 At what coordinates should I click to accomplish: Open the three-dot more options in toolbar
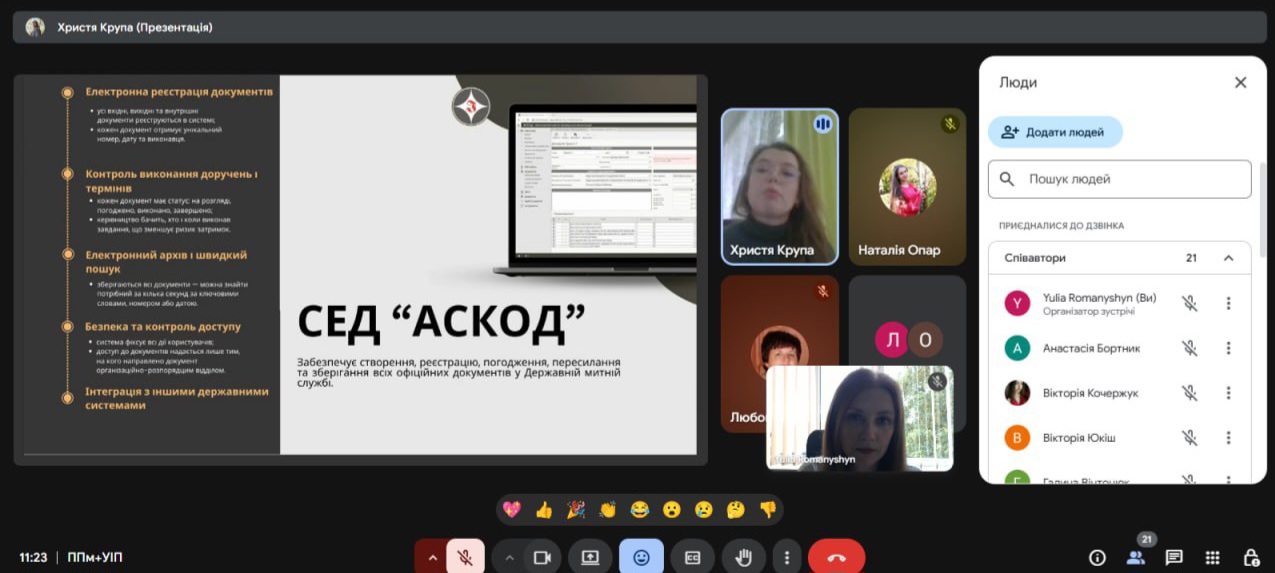point(787,557)
